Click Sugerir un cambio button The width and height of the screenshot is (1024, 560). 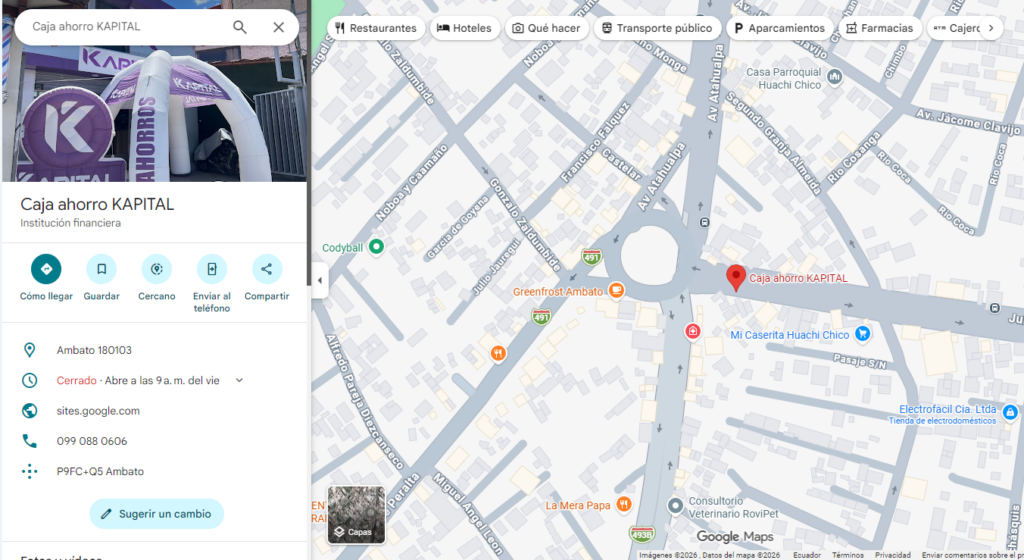pos(157,514)
